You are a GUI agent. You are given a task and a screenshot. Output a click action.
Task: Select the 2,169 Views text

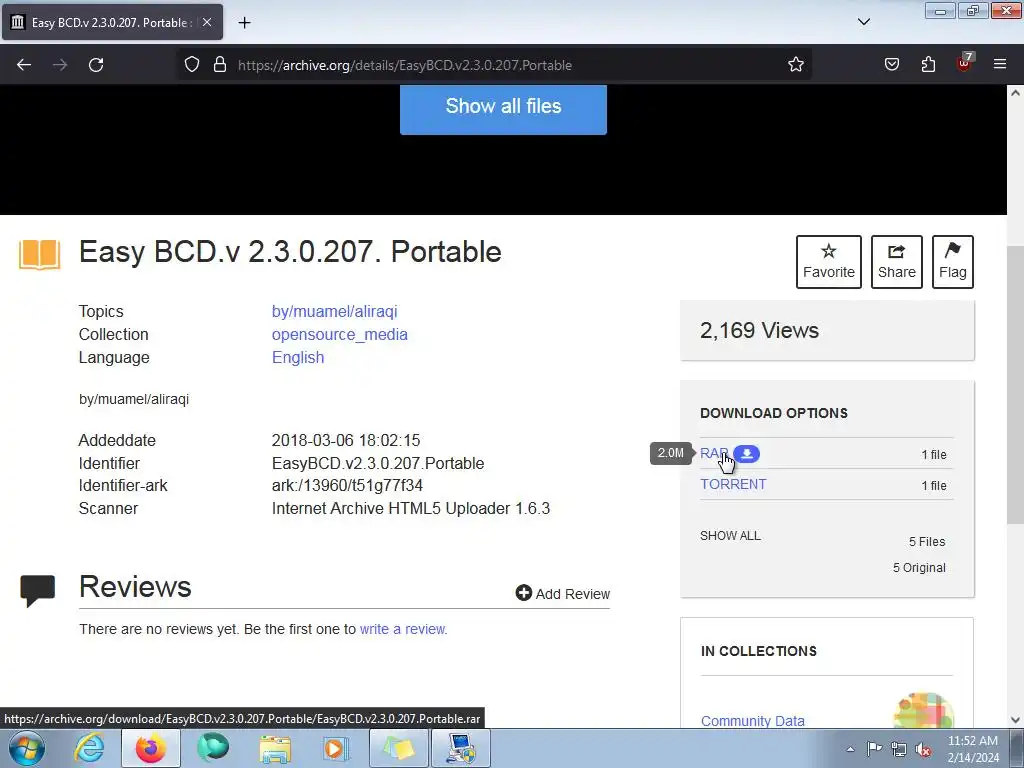pos(759,330)
